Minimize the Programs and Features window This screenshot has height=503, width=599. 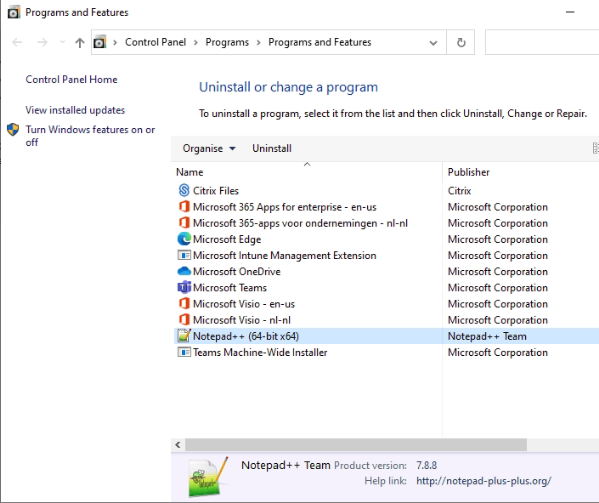[570, 12]
